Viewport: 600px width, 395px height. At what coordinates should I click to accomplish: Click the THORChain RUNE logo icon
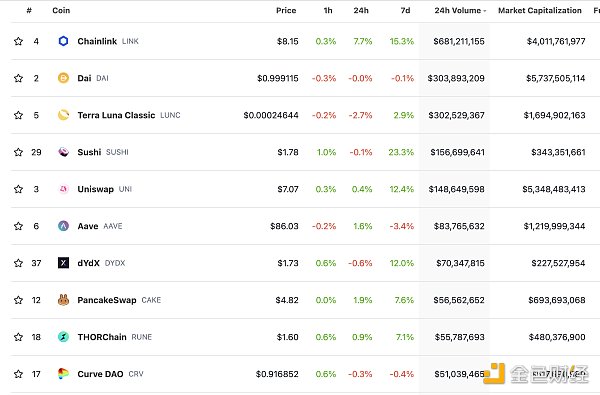(x=64, y=337)
